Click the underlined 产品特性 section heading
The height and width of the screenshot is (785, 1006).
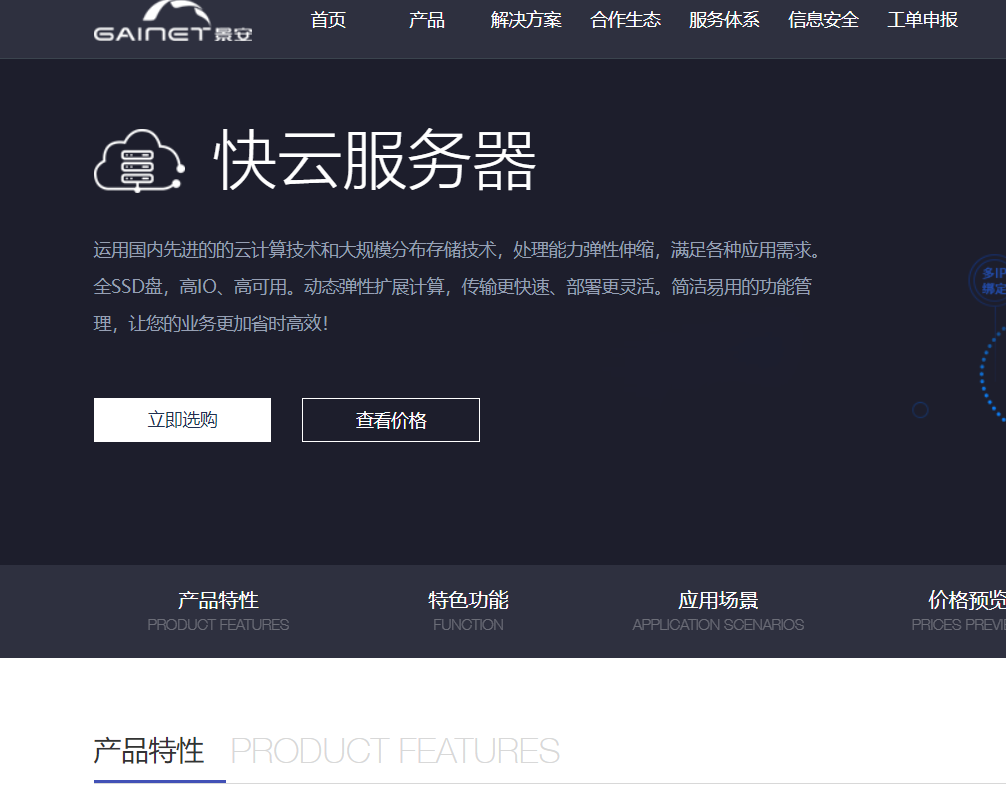click(149, 751)
